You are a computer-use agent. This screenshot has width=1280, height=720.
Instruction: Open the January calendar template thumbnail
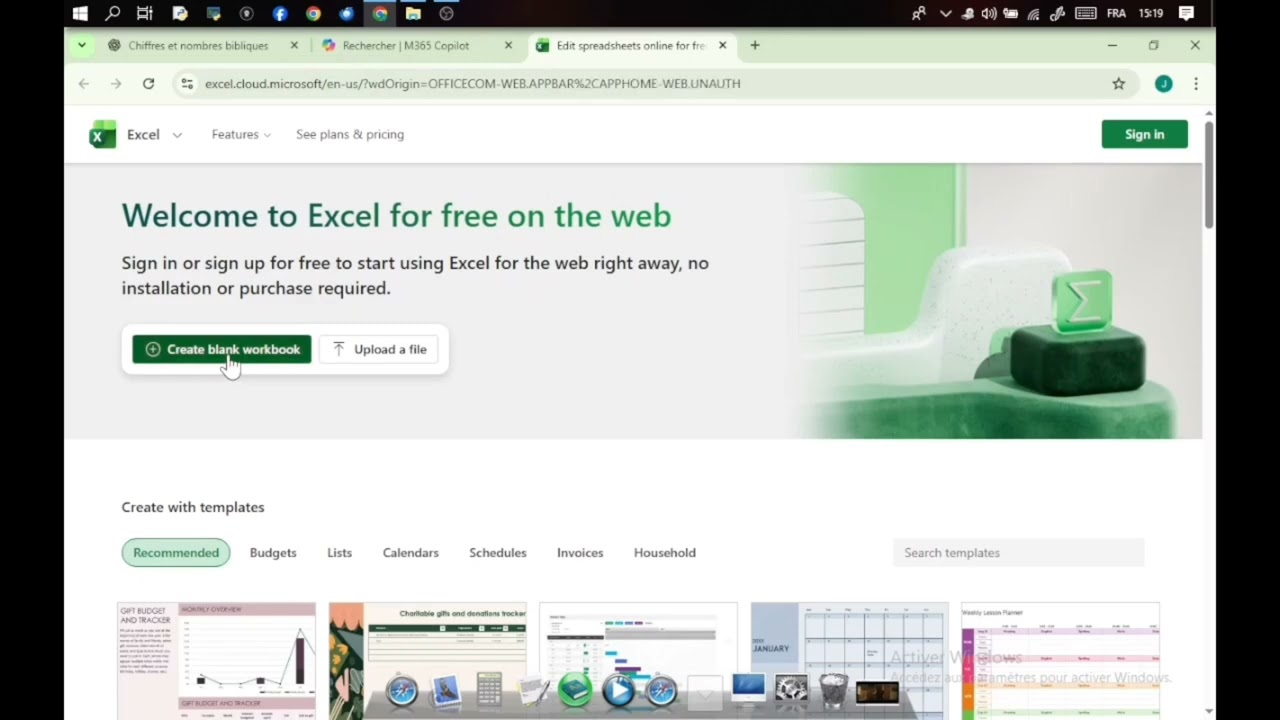click(849, 661)
